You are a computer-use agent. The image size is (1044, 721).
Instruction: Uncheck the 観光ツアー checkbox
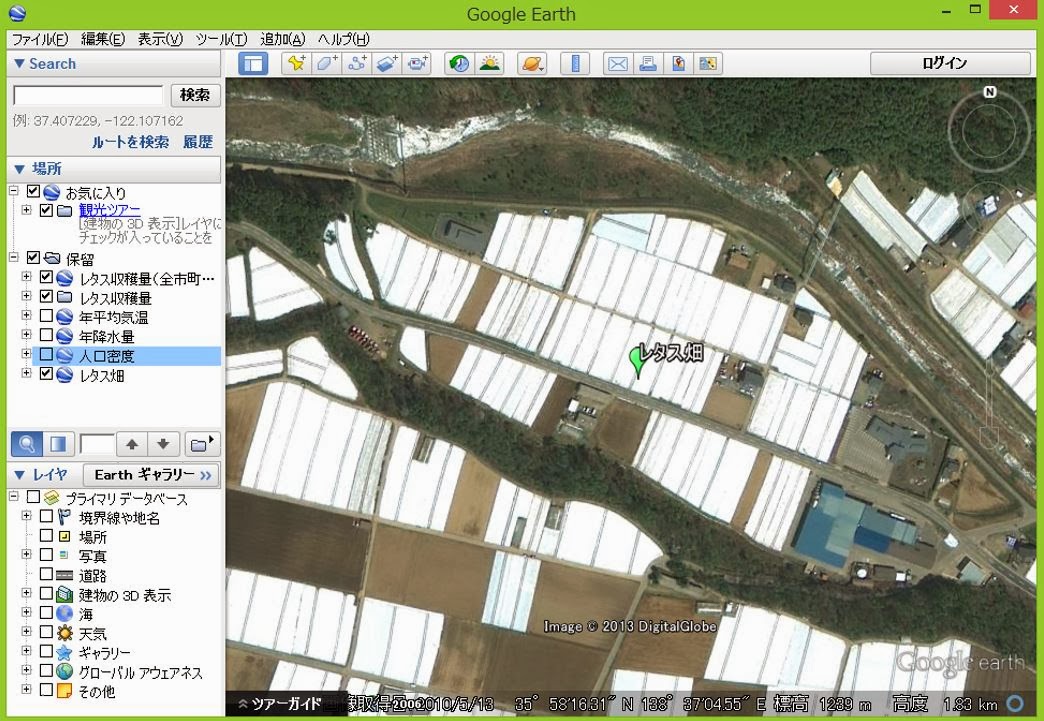(46, 210)
